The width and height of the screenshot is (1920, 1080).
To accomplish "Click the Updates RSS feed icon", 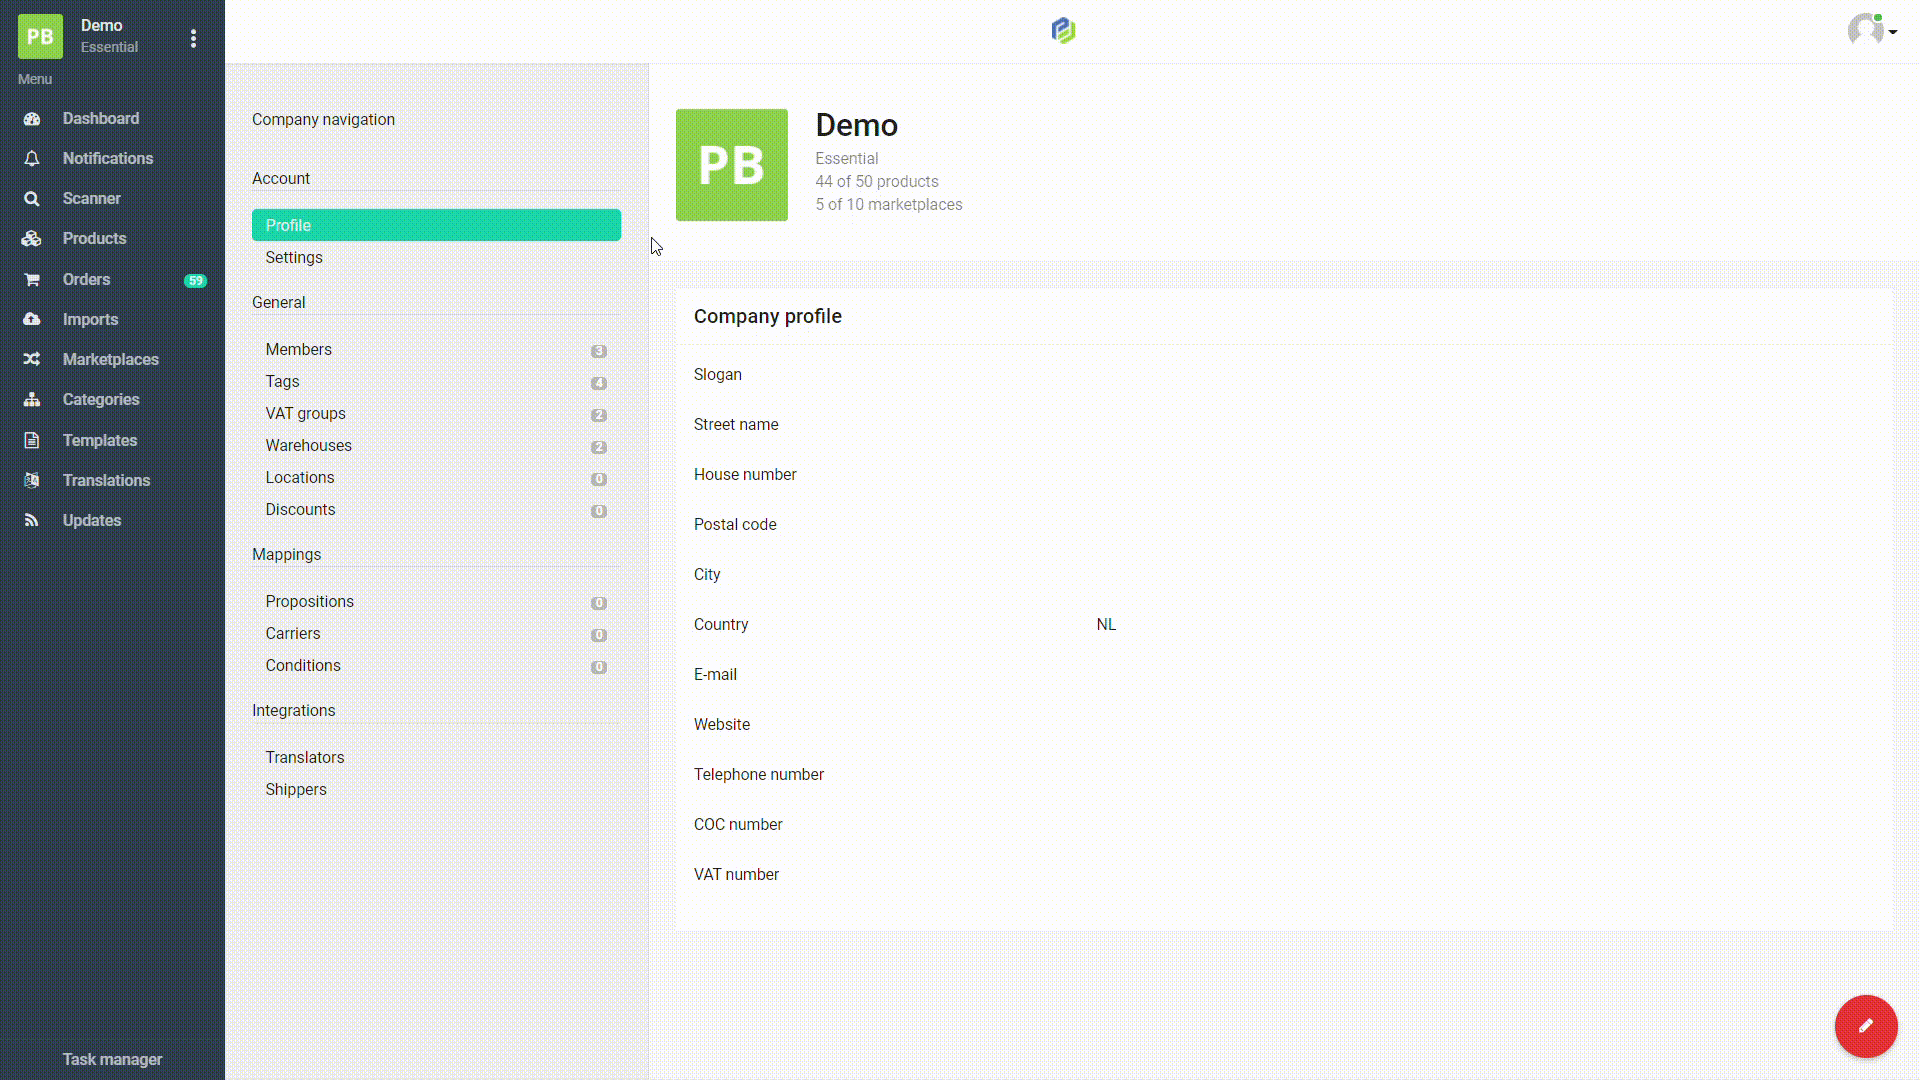I will pyautogui.click(x=32, y=520).
